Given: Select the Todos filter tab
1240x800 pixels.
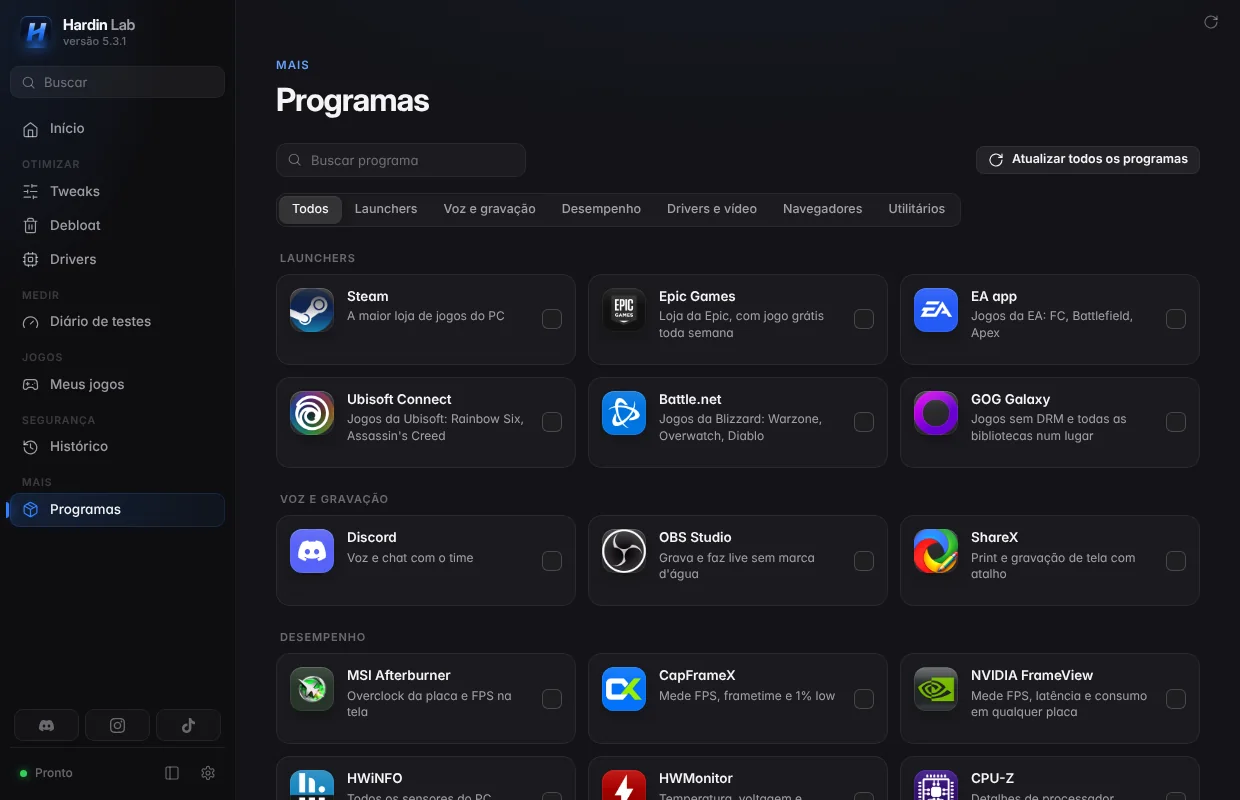Looking at the screenshot, I should (x=311, y=209).
